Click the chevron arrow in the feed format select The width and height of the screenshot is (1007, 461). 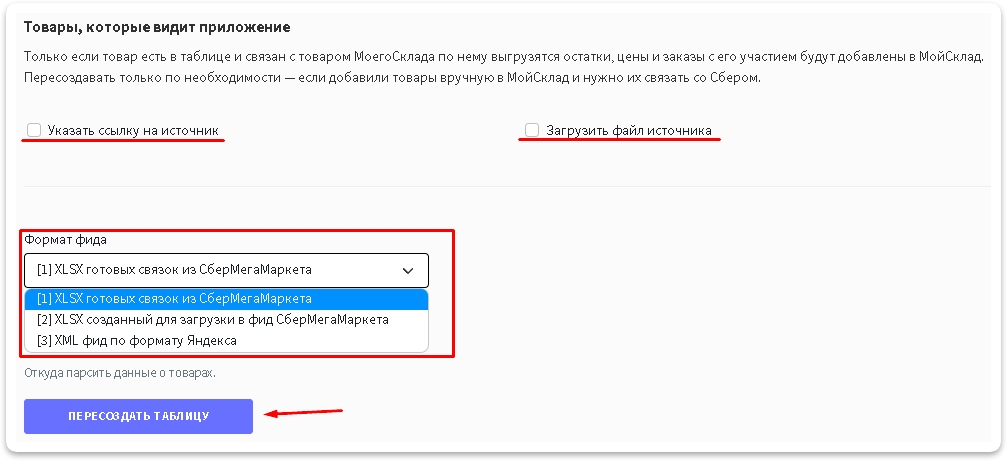pos(408,271)
